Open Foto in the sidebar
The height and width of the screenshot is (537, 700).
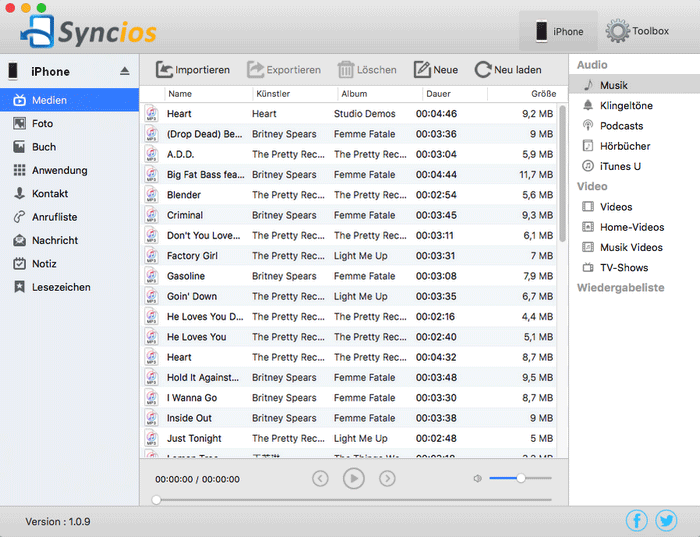42,124
